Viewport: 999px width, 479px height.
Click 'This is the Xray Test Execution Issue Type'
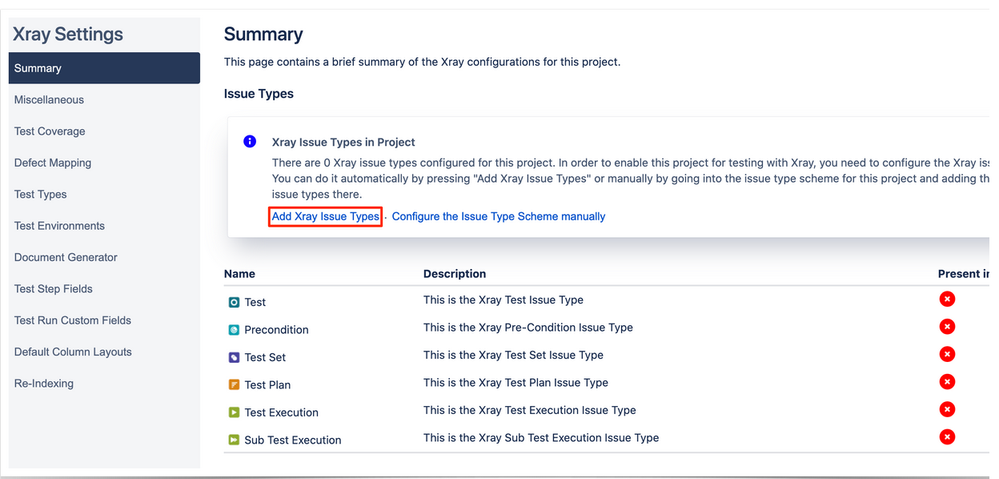(530, 410)
